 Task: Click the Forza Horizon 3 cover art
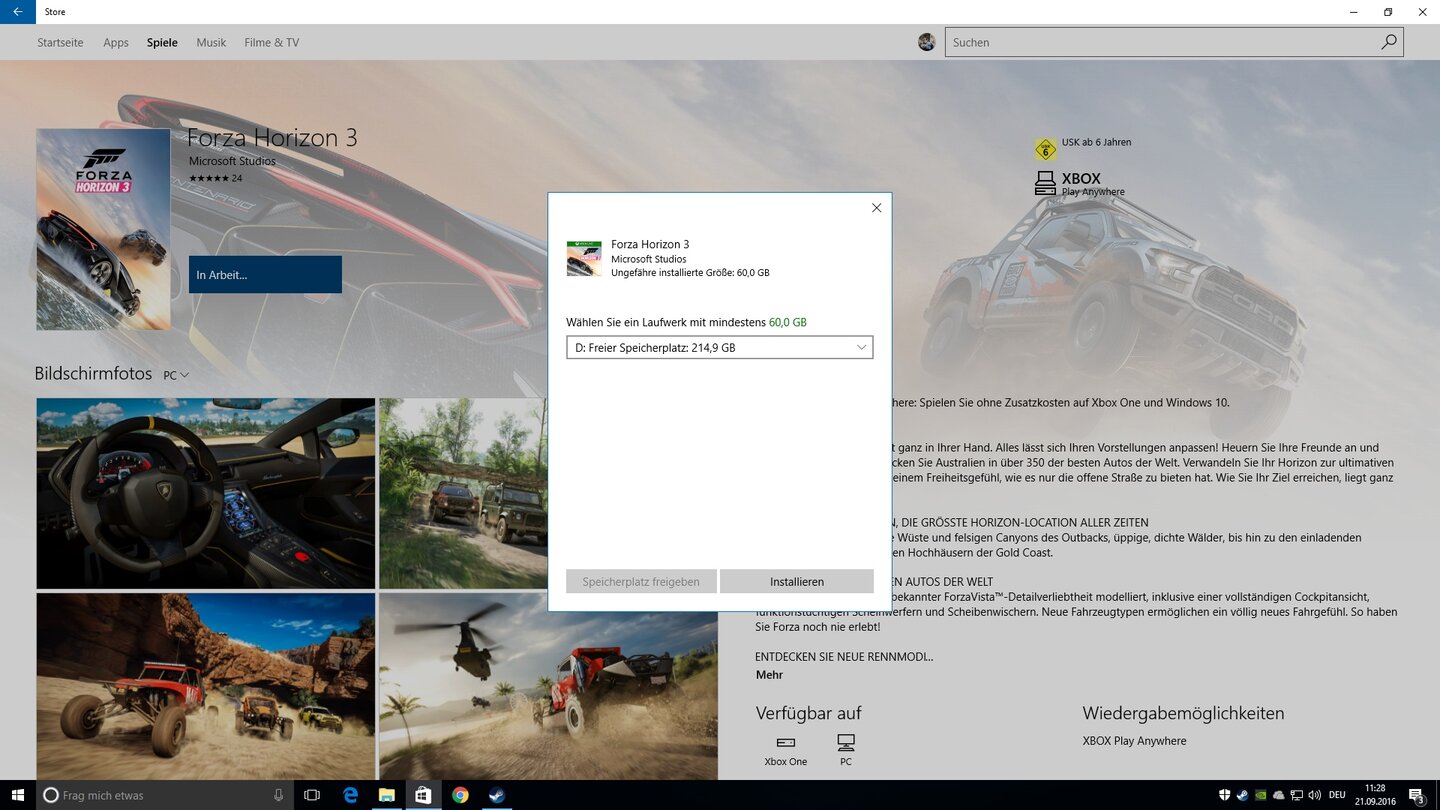pyautogui.click(x=103, y=229)
